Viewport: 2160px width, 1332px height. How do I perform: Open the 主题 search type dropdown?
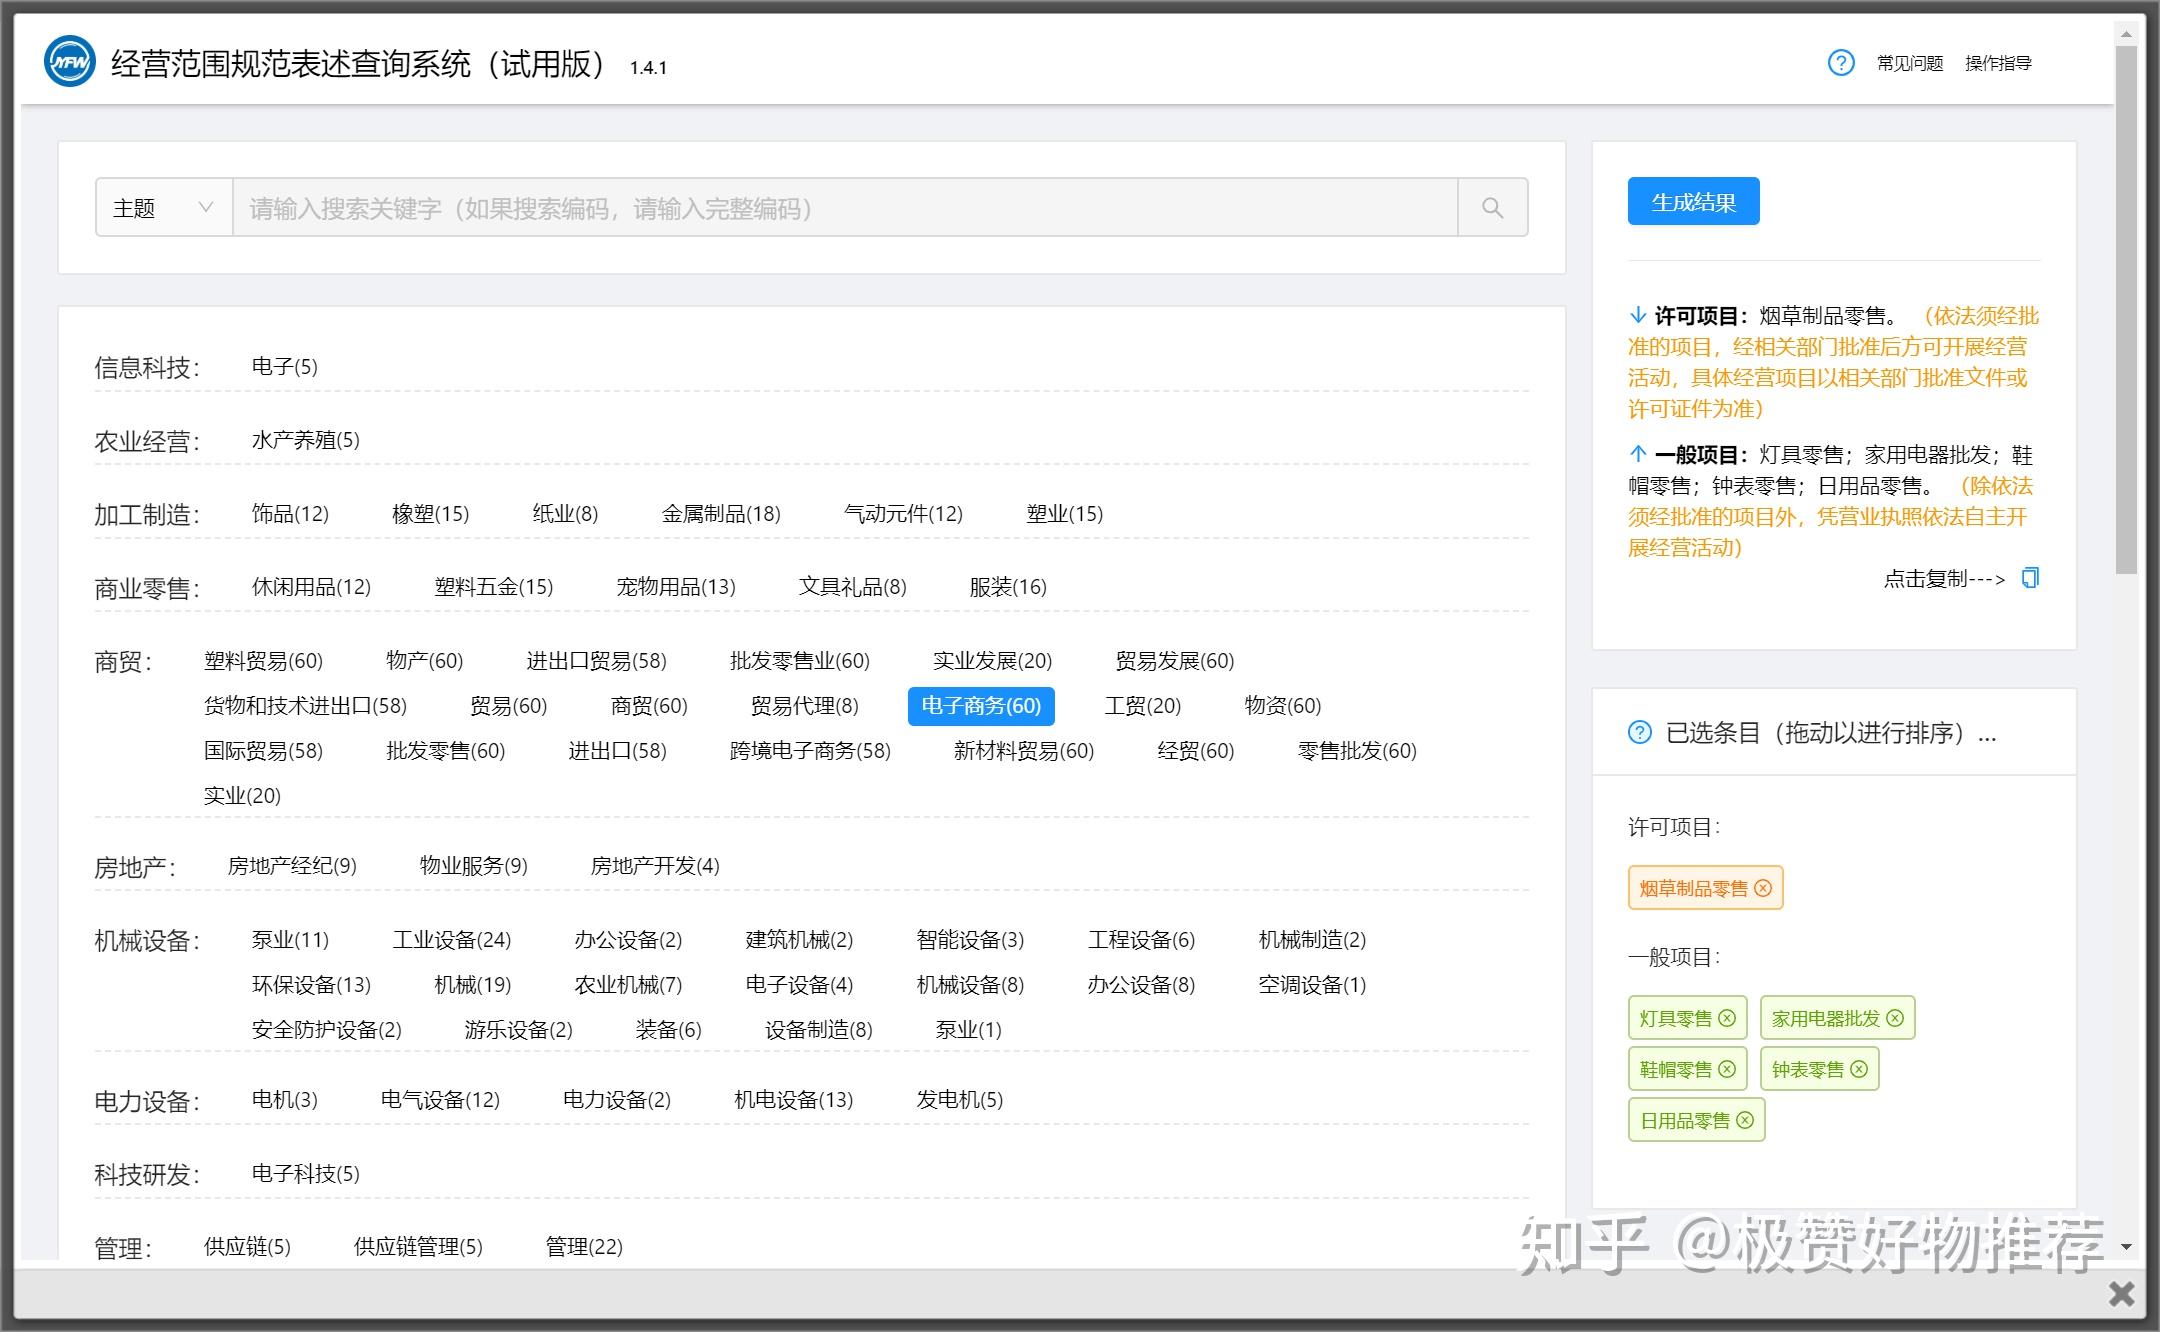click(x=164, y=208)
